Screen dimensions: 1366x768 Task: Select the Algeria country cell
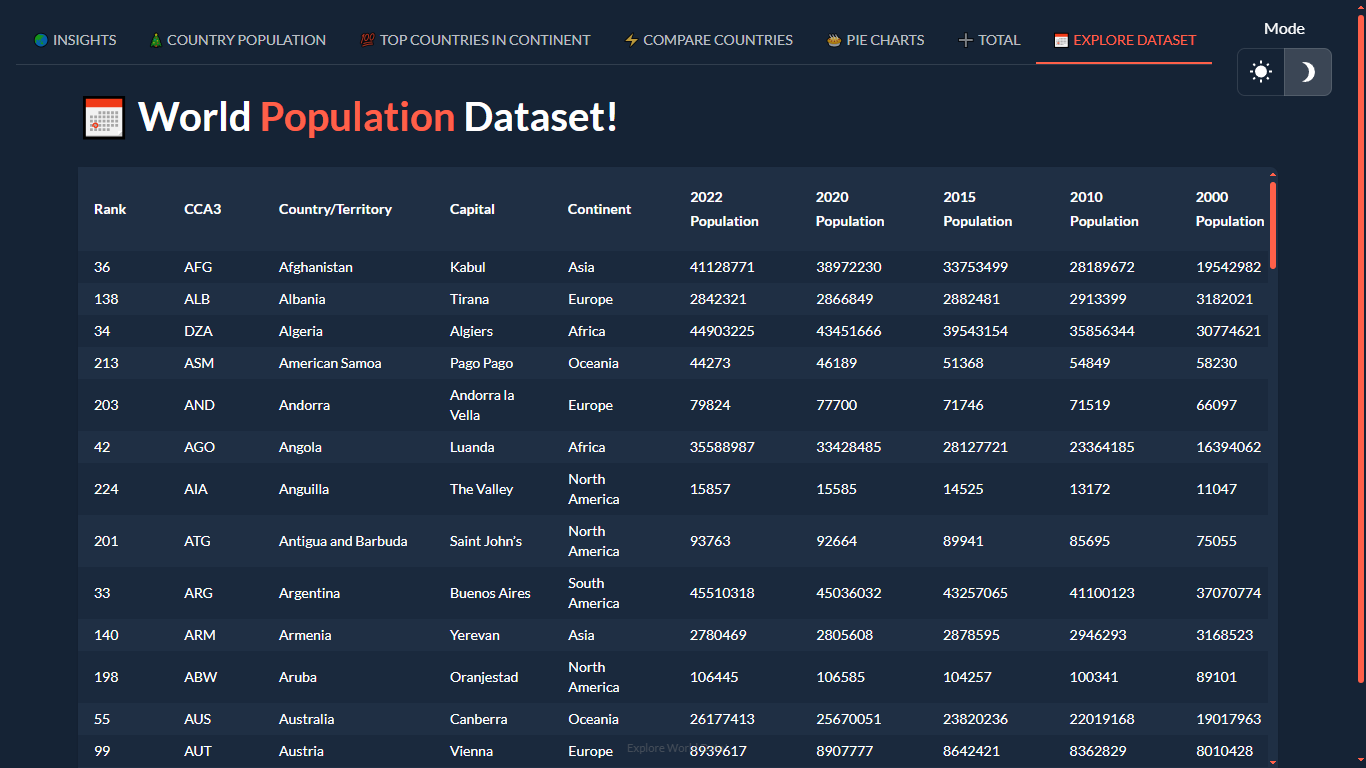[x=301, y=331]
